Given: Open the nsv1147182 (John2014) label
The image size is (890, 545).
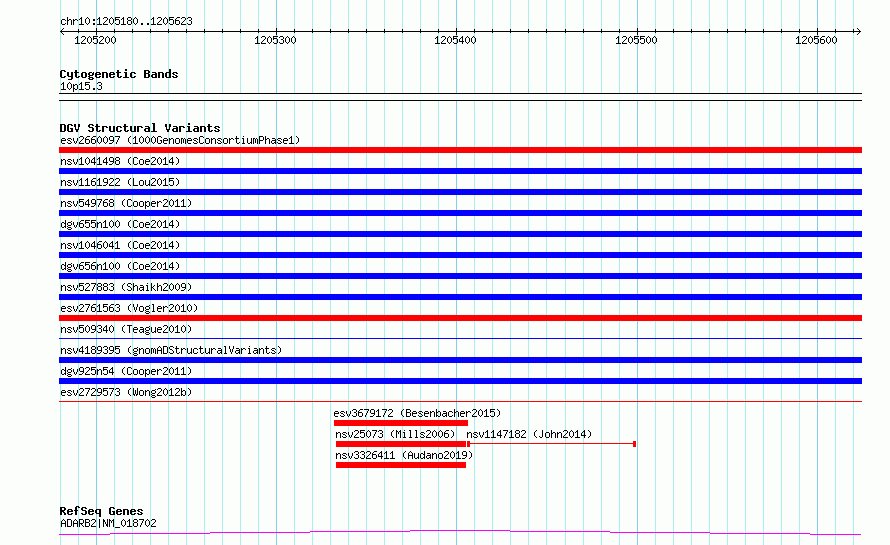Looking at the screenshot, I should click(529, 434).
